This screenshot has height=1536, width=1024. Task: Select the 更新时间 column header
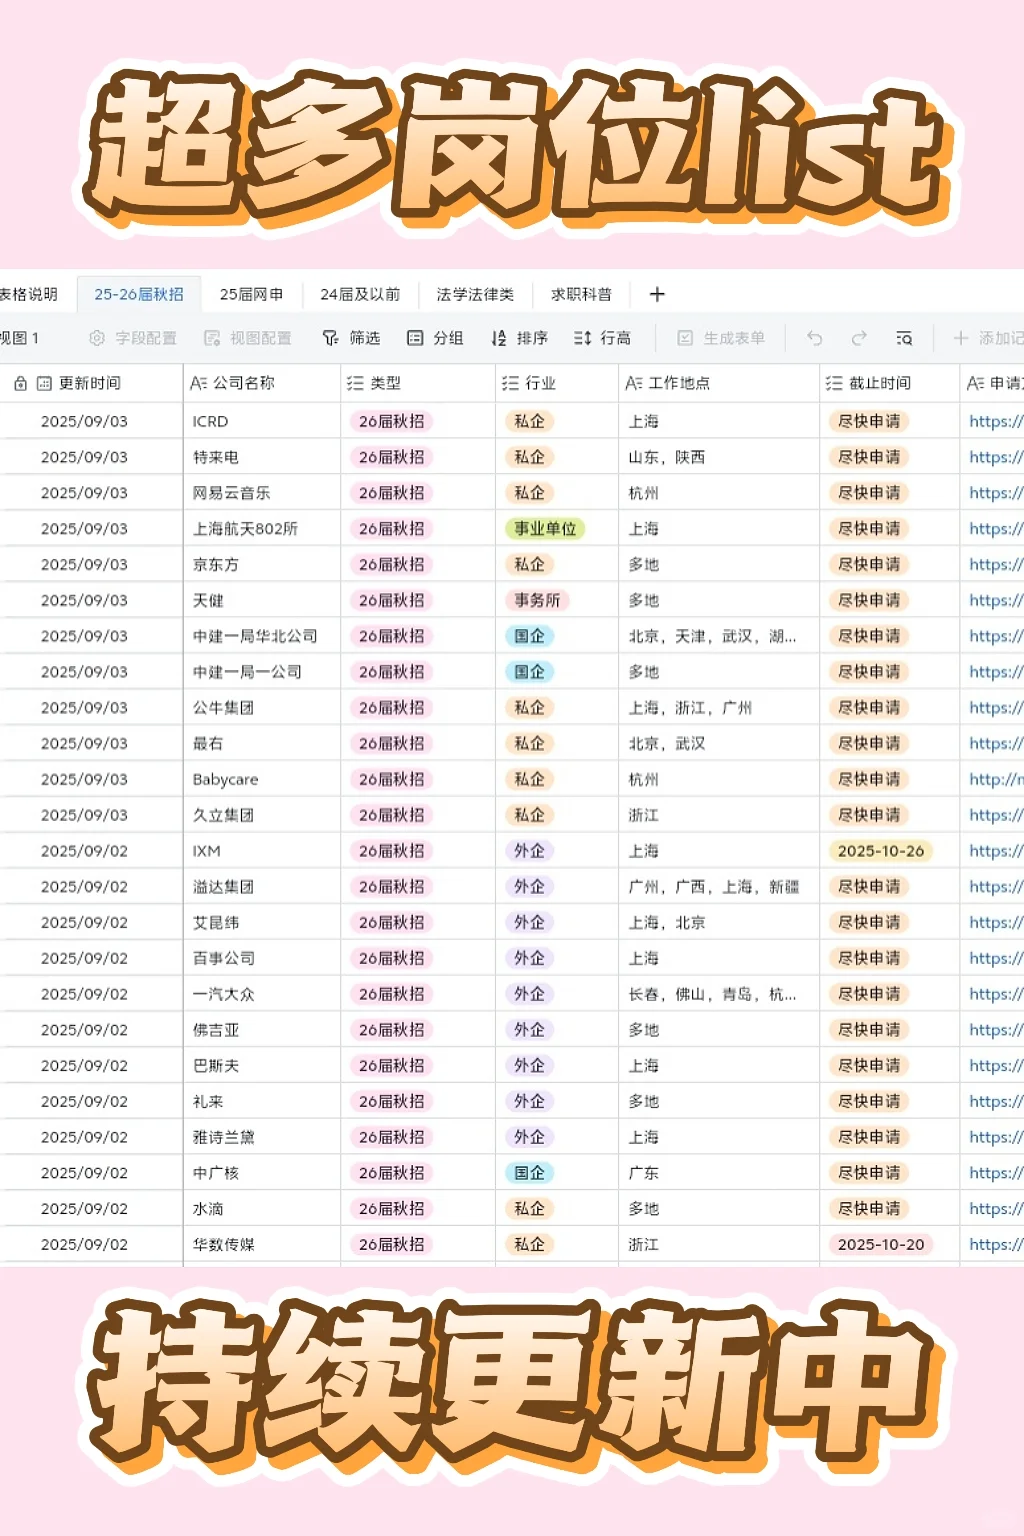click(x=91, y=383)
